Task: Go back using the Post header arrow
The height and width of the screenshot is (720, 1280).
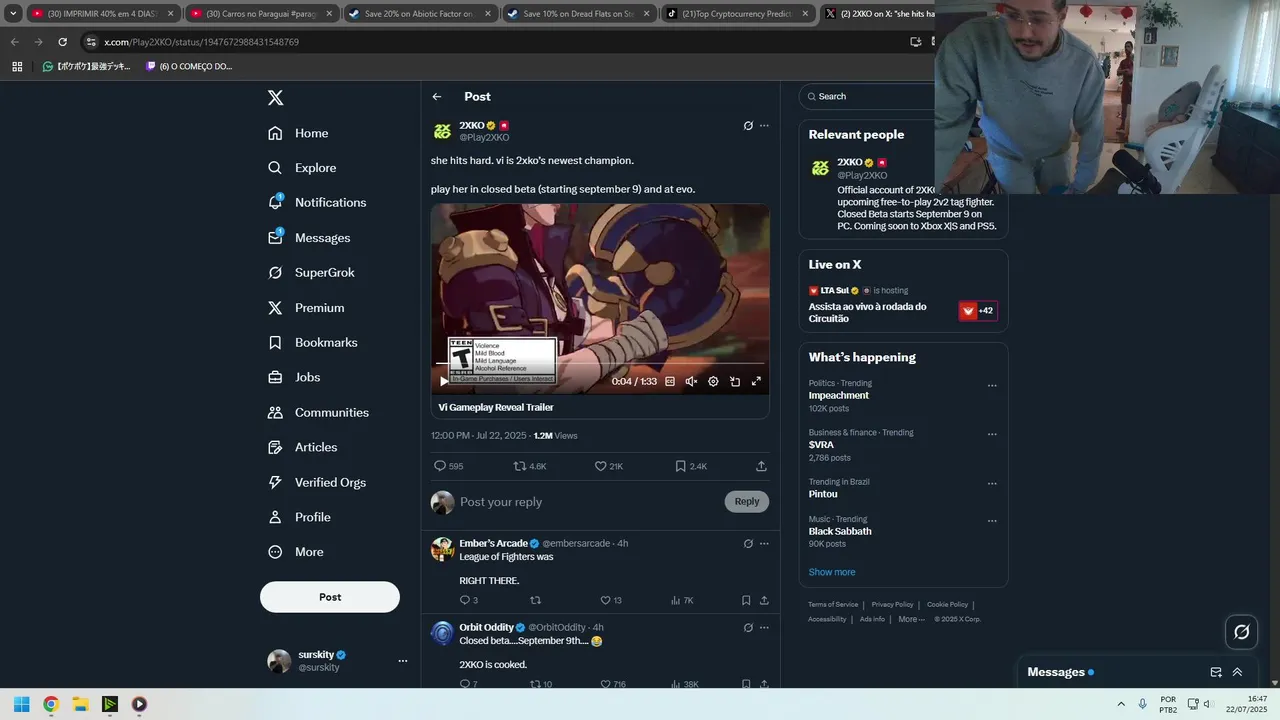Action: pos(437,97)
